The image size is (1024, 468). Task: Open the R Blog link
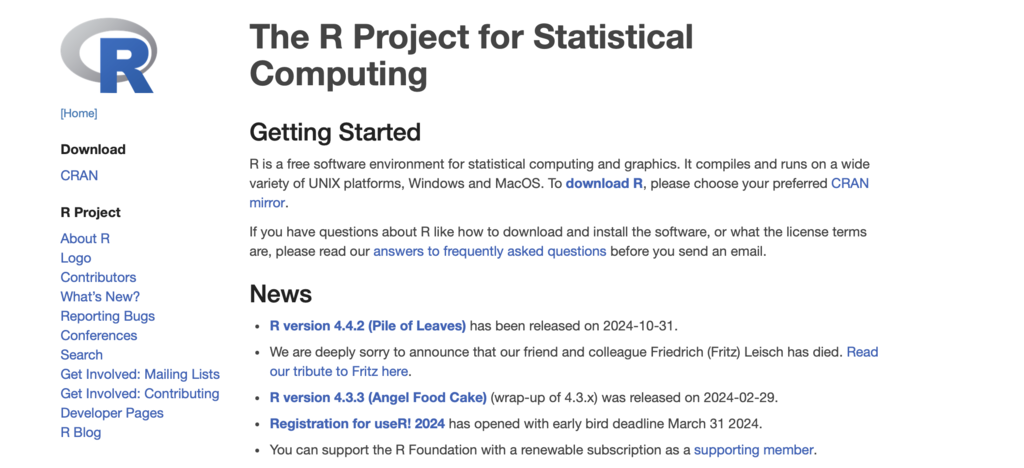(81, 433)
